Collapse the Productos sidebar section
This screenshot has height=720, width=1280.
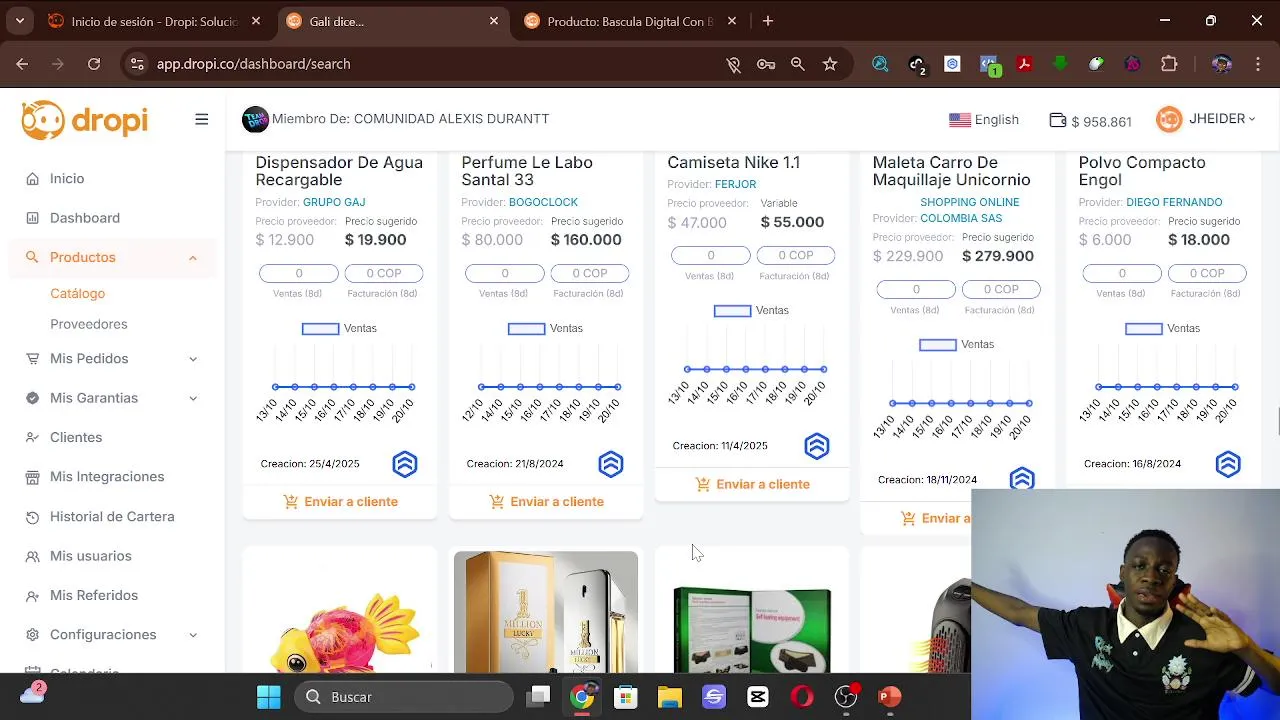pos(193,258)
